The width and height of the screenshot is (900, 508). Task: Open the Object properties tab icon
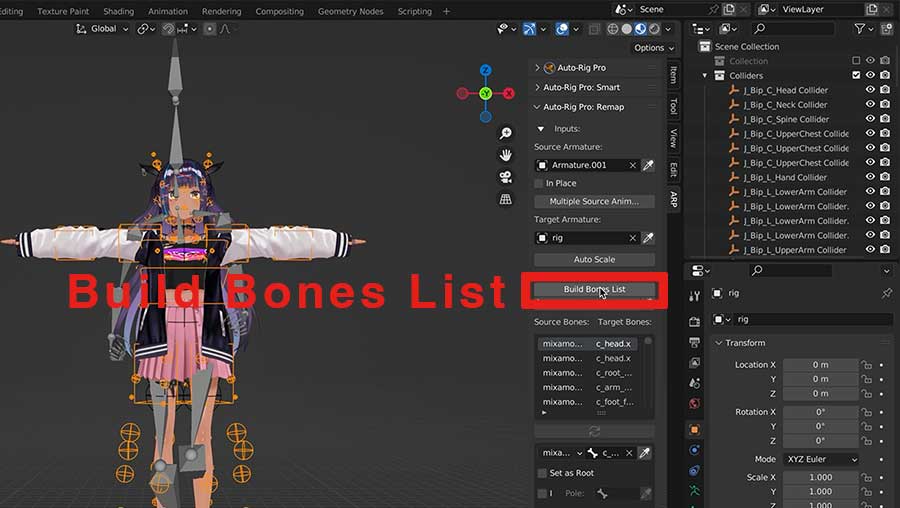click(x=695, y=429)
